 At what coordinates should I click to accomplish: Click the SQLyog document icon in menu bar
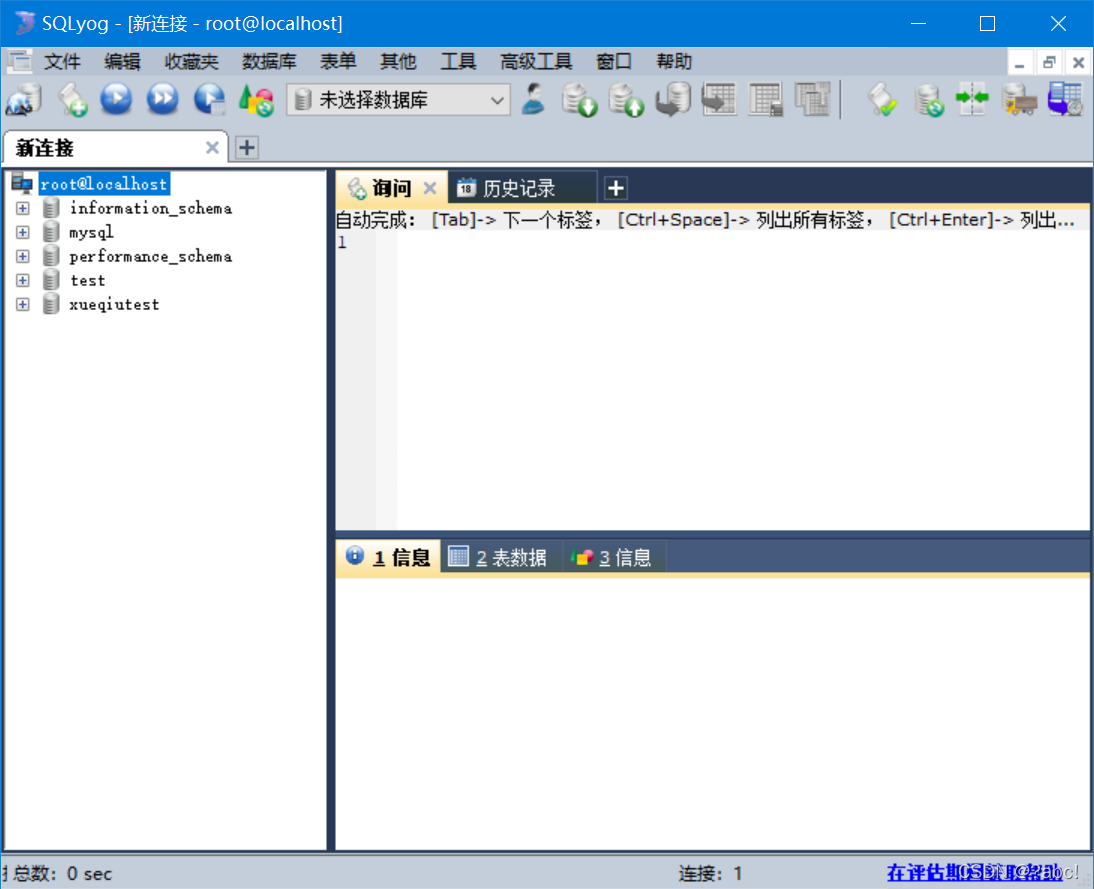click(x=20, y=62)
